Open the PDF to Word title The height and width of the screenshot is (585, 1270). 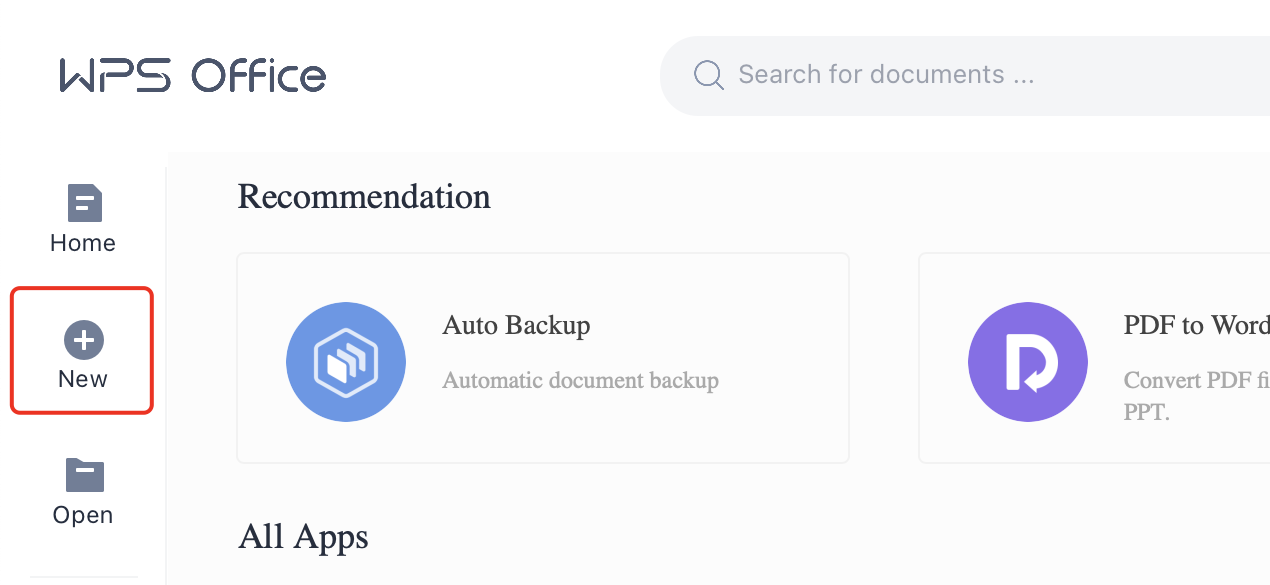point(1196,326)
